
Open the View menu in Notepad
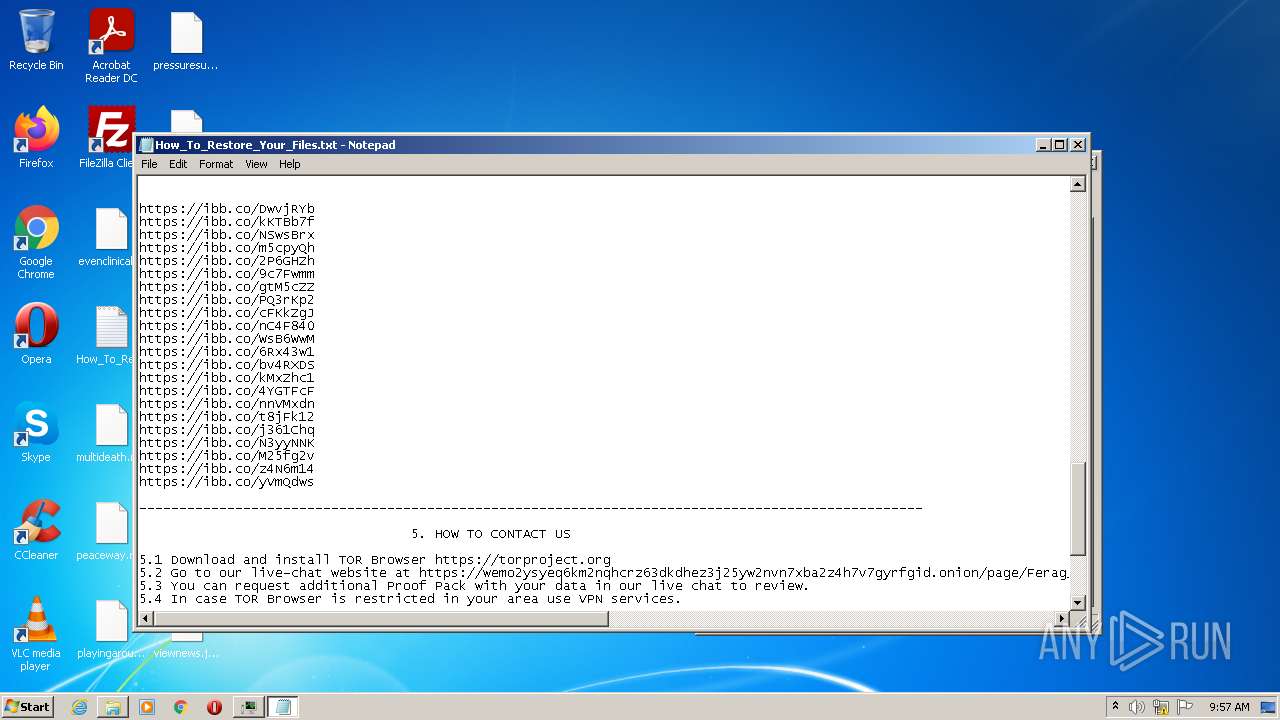coord(256,164)
